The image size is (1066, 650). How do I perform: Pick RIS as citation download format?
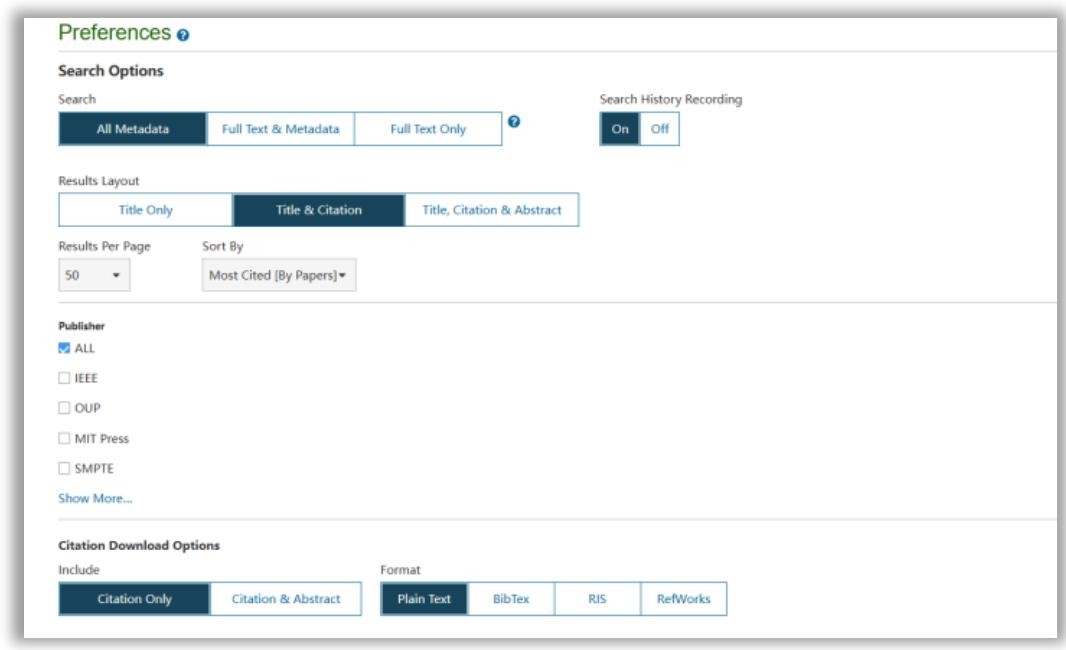[x=597, y=599]
